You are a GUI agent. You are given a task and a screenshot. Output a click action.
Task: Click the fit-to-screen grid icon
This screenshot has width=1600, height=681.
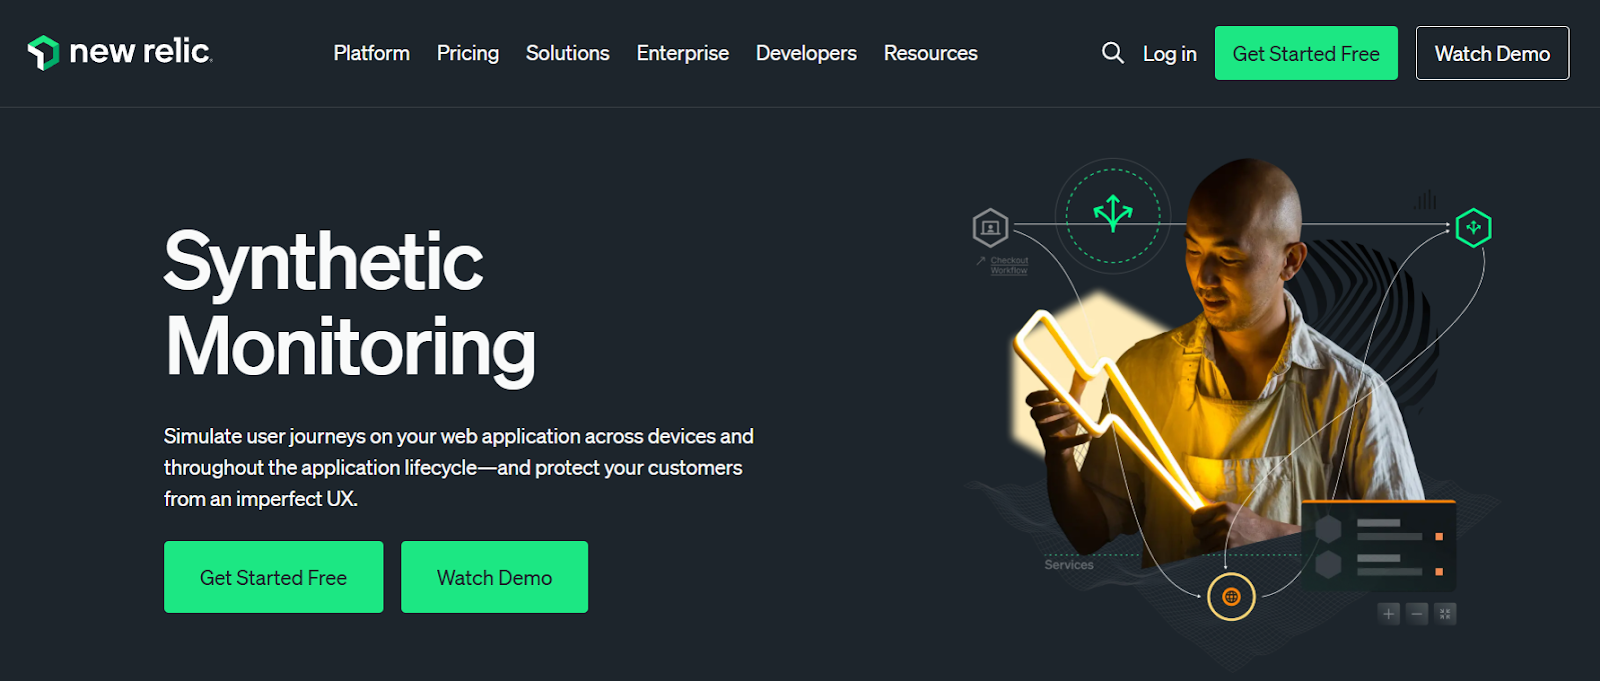1445,614
